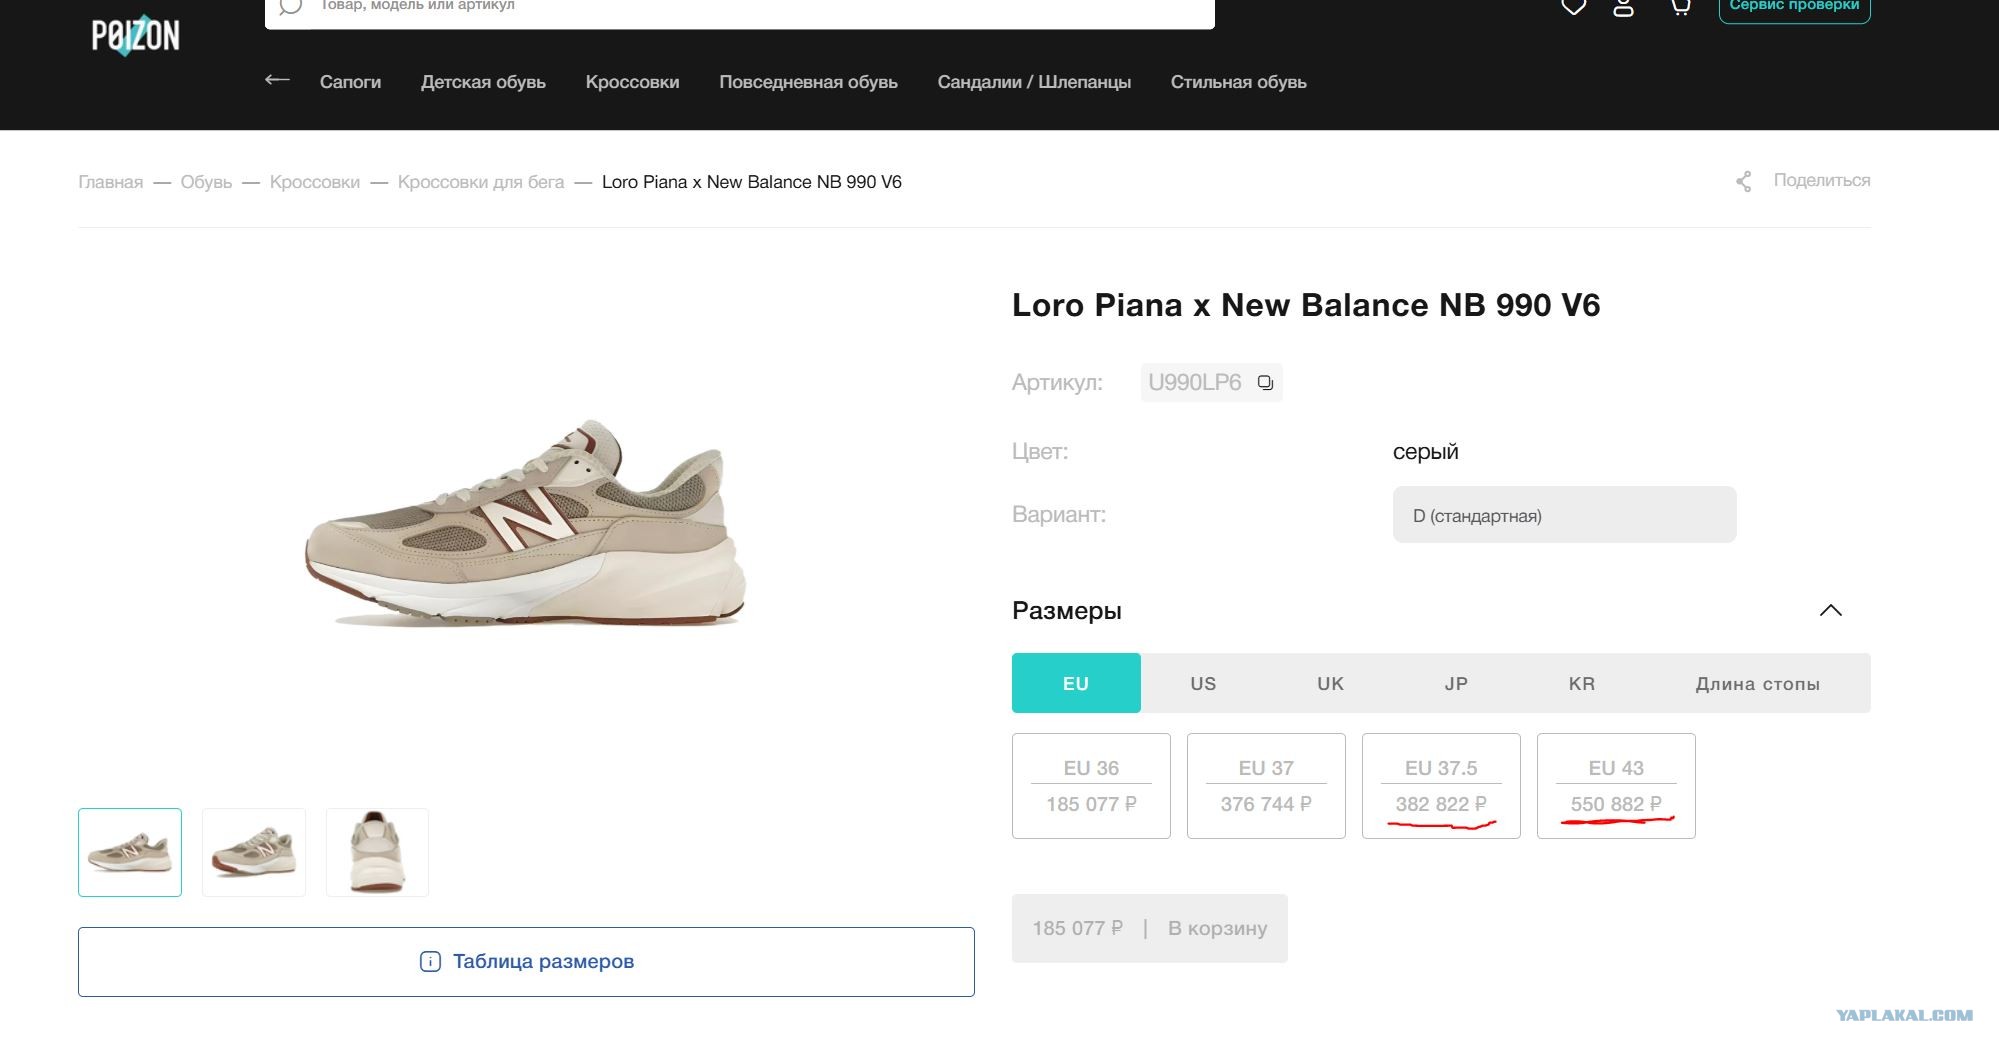Click the POIZON logo

[135, 36]
